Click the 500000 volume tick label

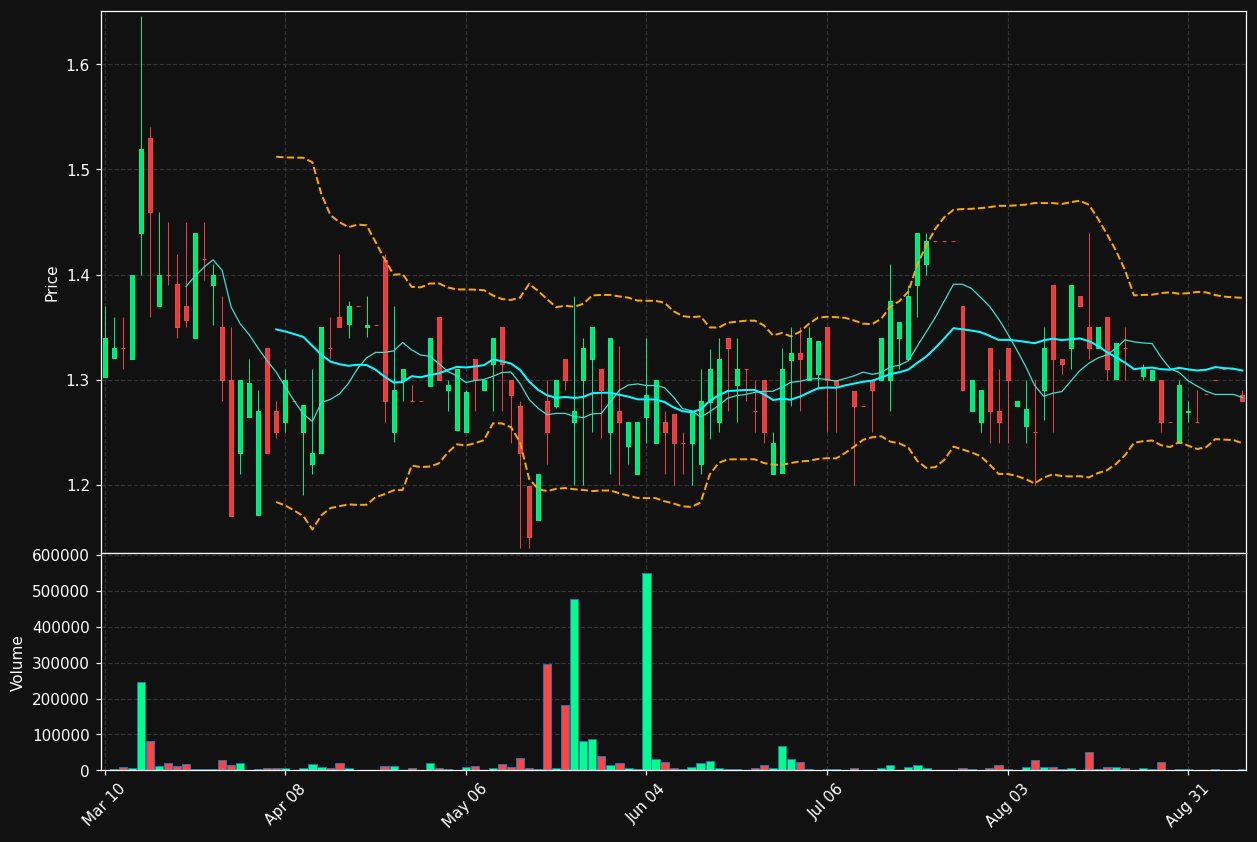coord(61,591)
